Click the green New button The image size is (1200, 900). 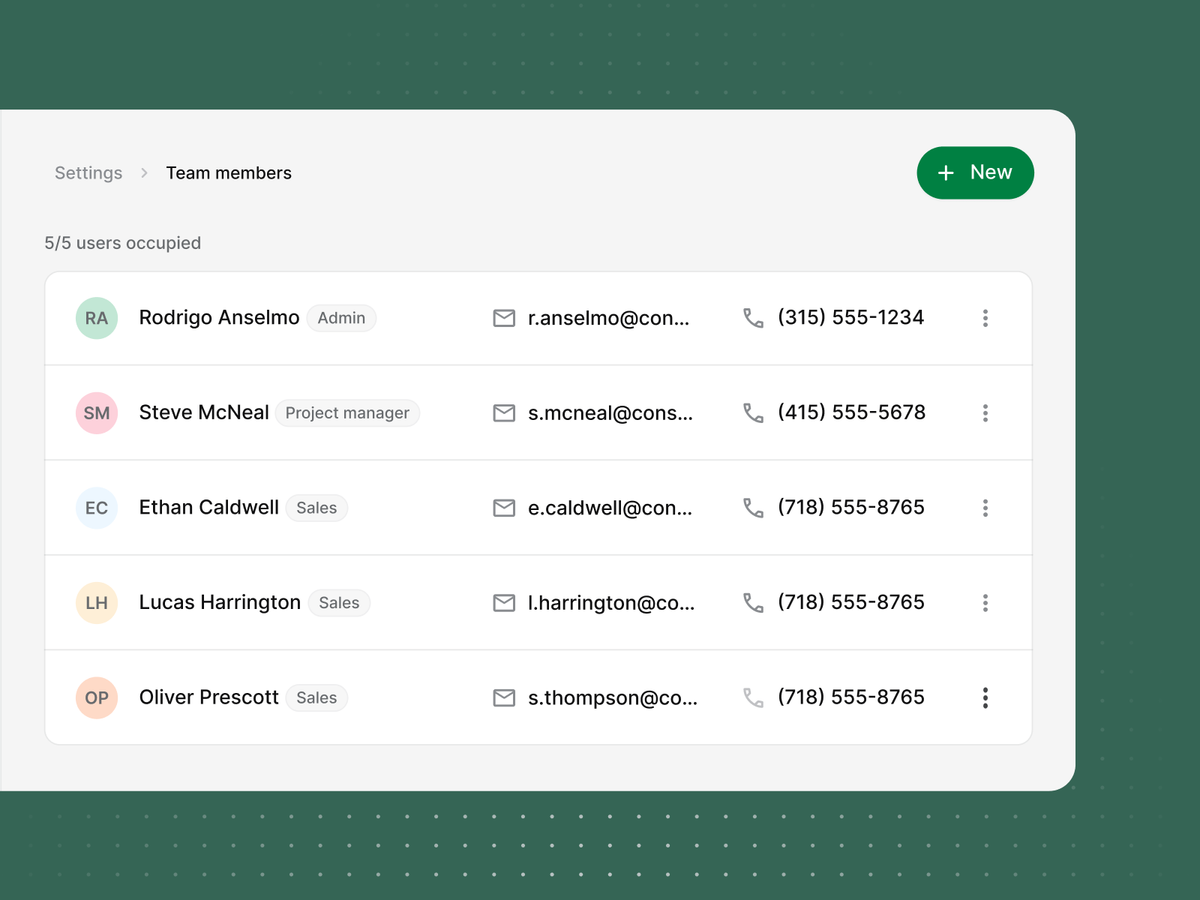(975, 173)
